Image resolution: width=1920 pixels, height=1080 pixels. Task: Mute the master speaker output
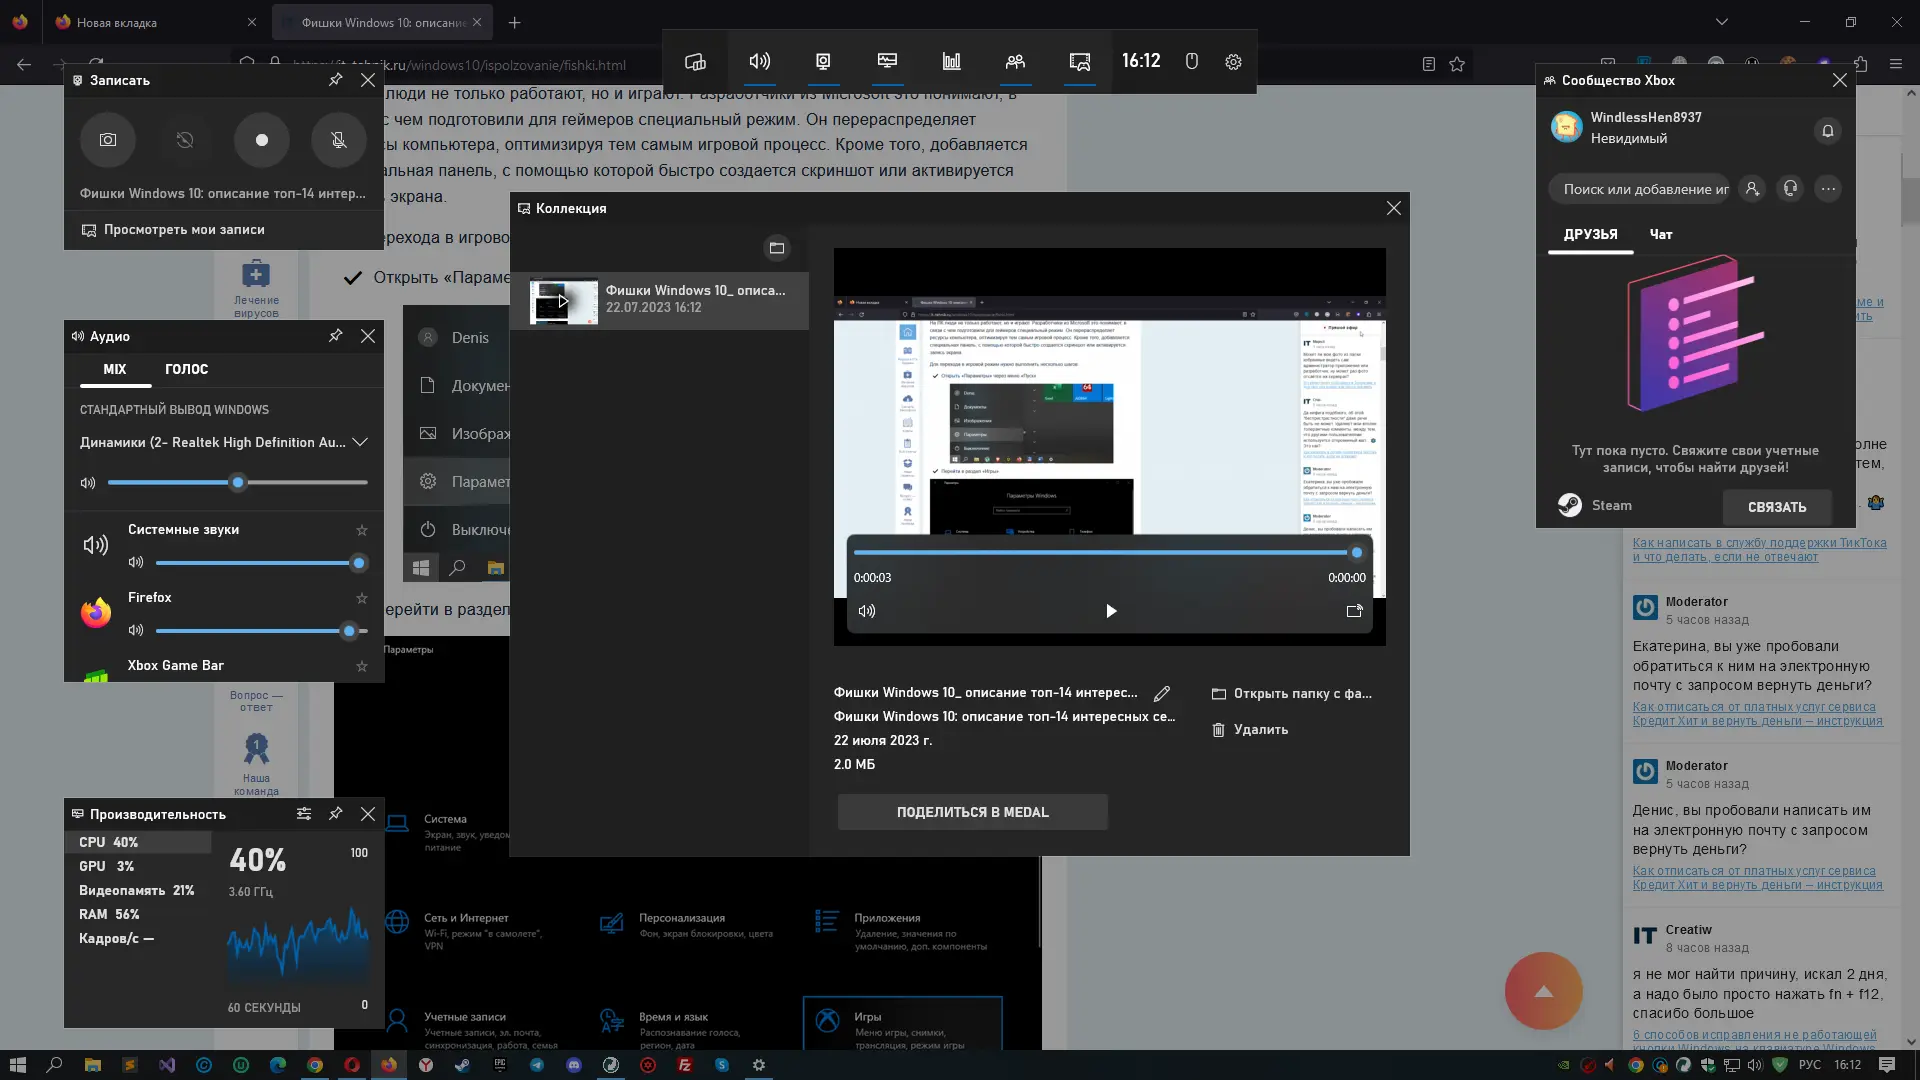click(x=88, y=483)
